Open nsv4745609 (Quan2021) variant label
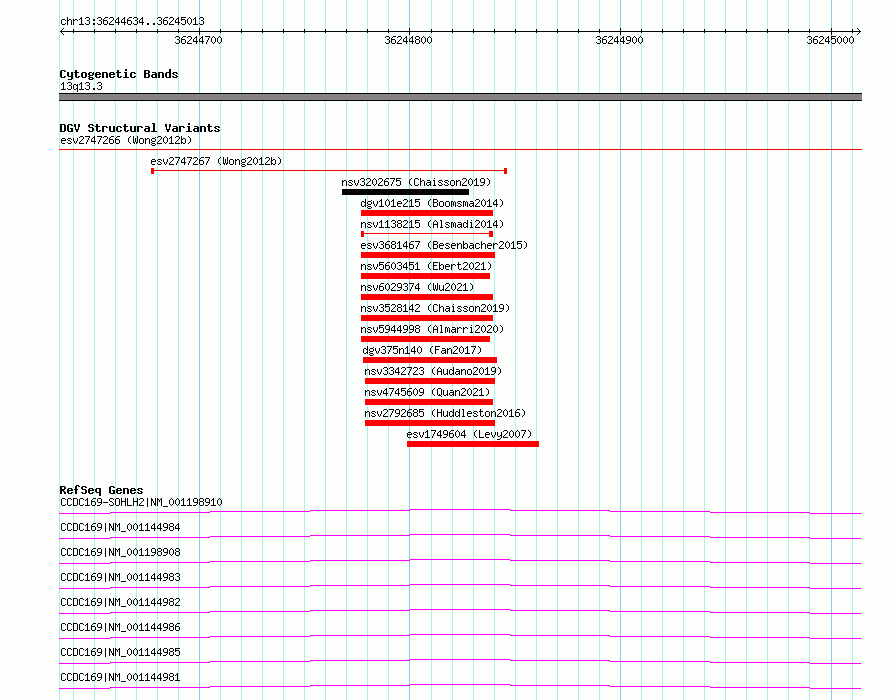Screen dimensions: 890x700 [427, 392]
